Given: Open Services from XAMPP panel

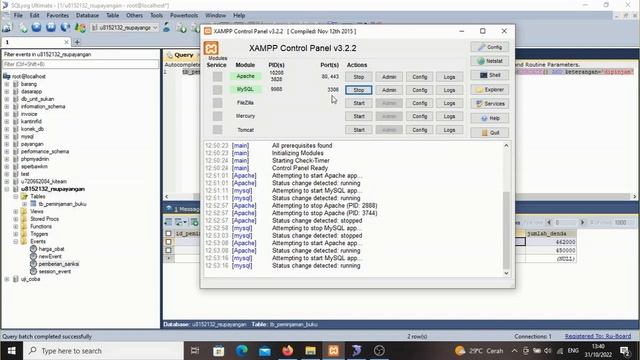Looking at the screenshot, I should [x=489, y=104].
